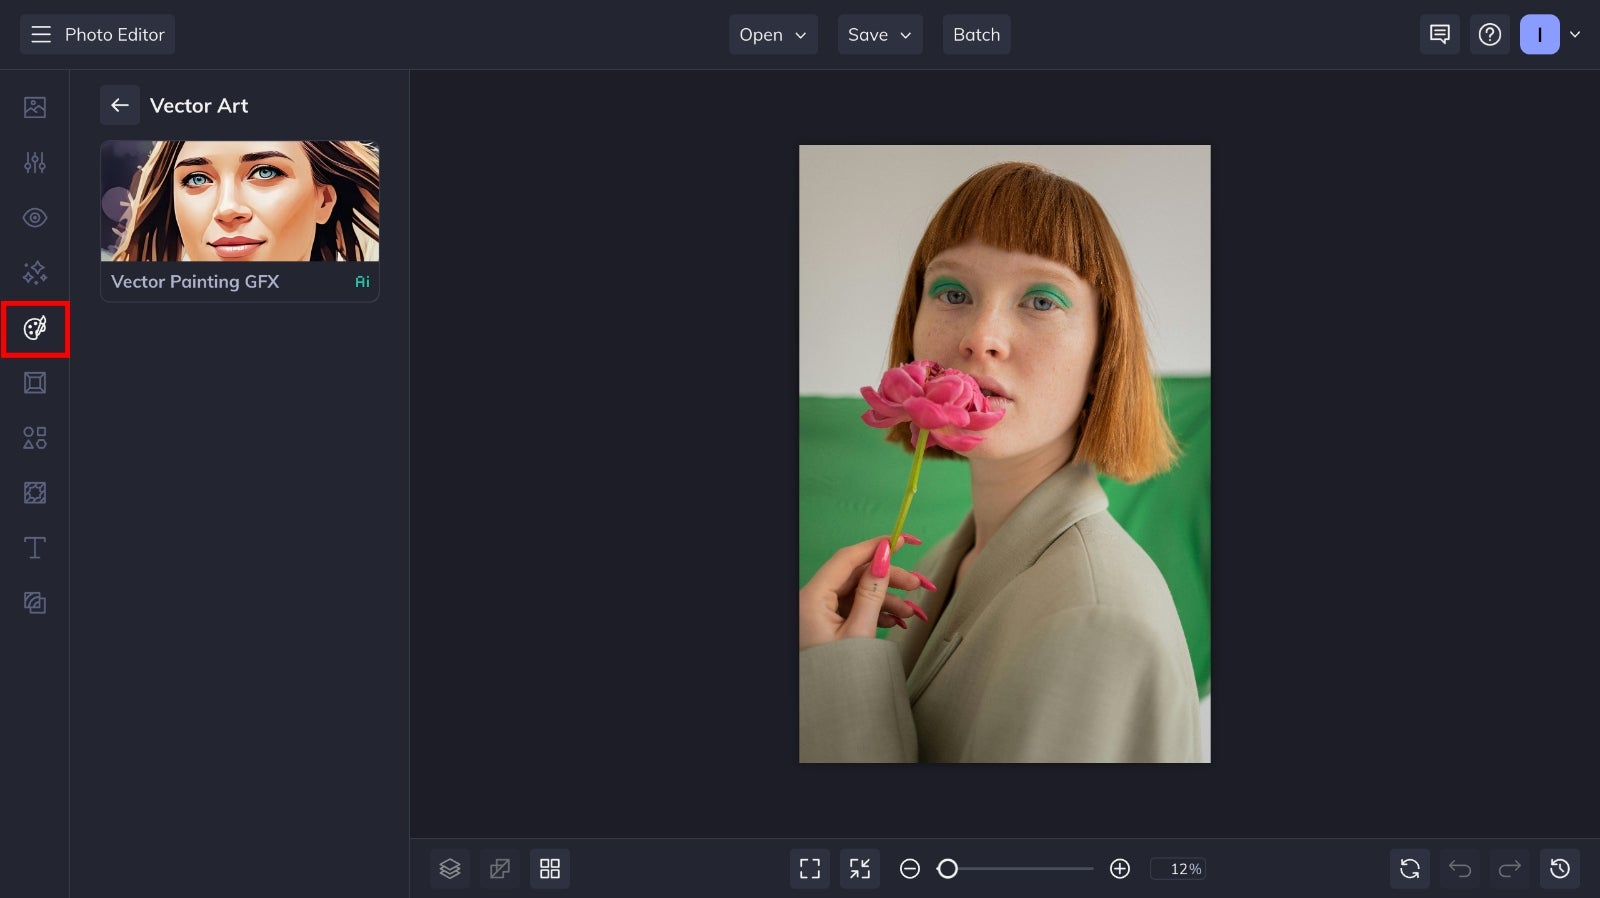Toggle fit-to-screen view icon

point(810,869)
